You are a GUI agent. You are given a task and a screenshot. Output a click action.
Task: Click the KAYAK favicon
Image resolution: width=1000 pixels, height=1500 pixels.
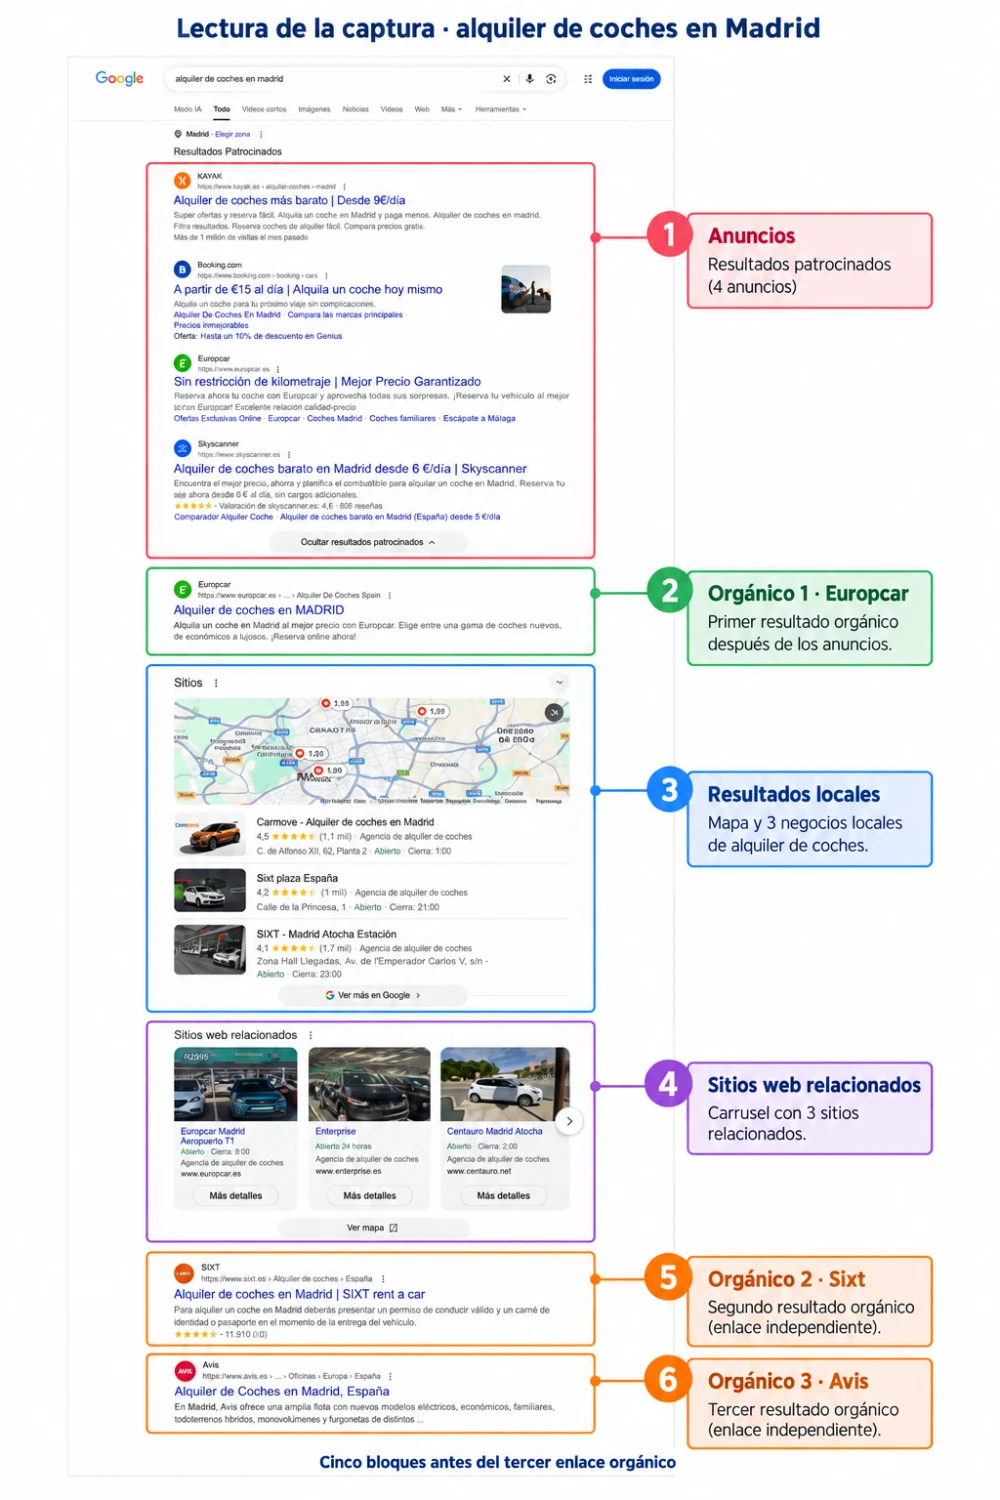tap(182, 181)
